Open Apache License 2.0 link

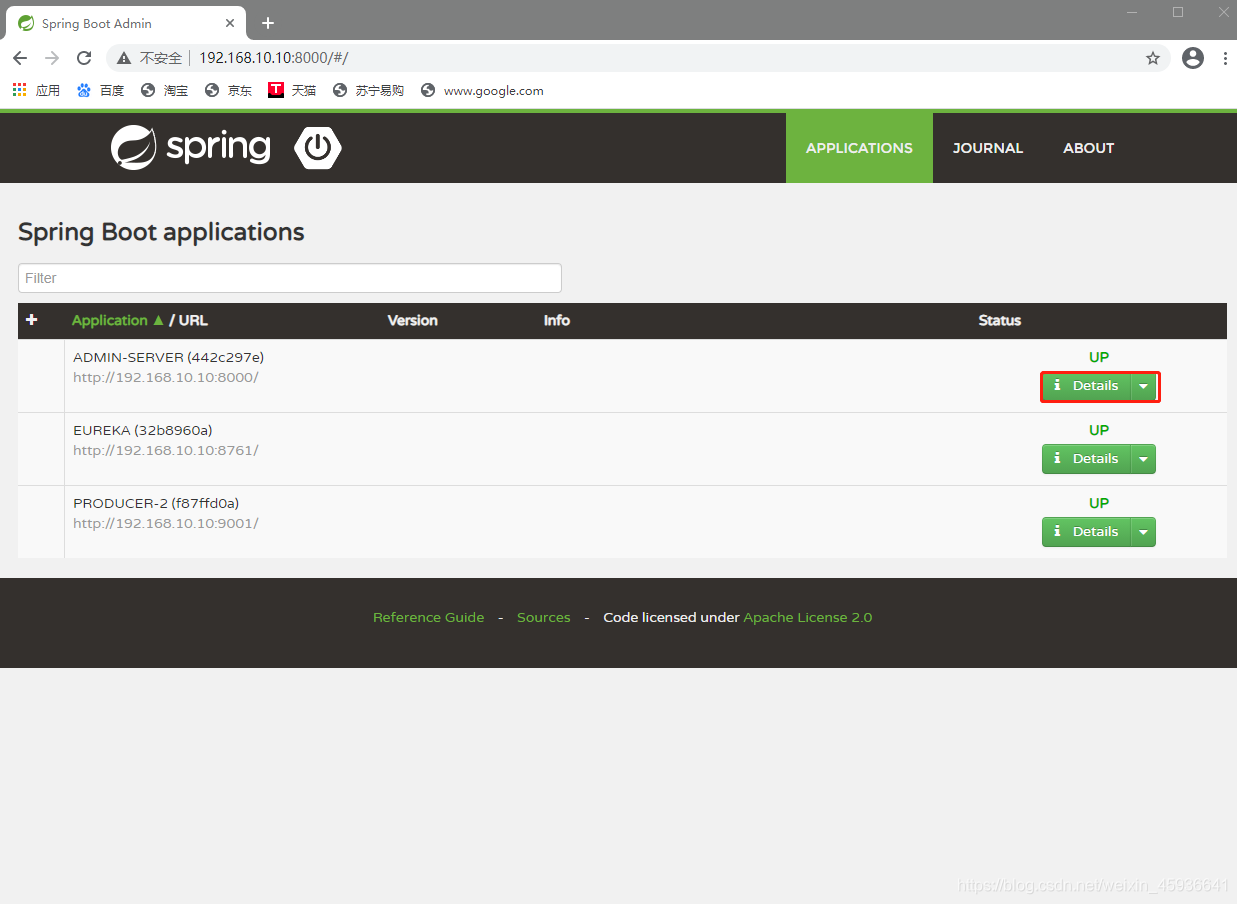(808, 617)
